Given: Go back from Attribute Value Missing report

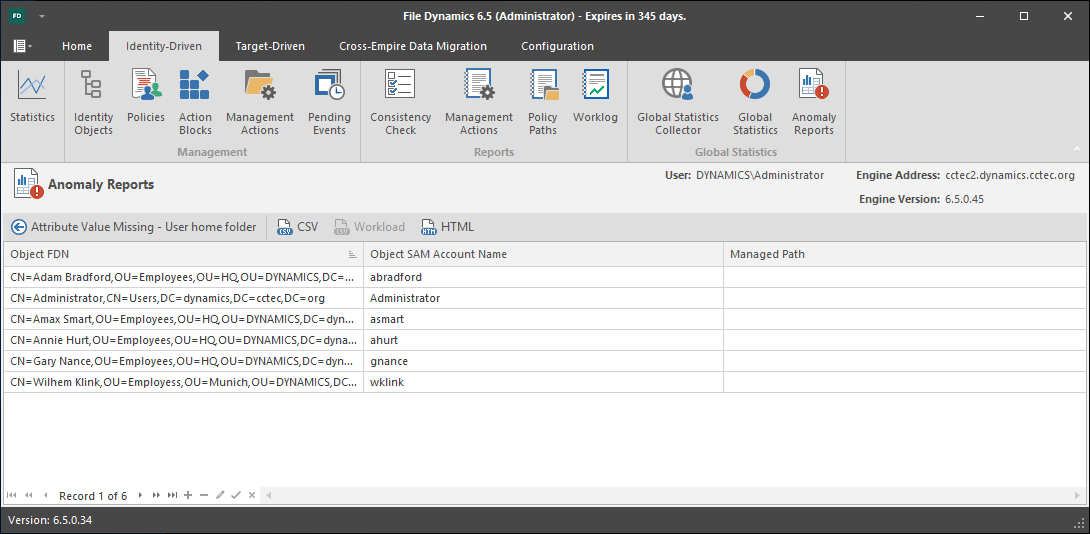Looking at the screenshot, I should coord(18,227).
